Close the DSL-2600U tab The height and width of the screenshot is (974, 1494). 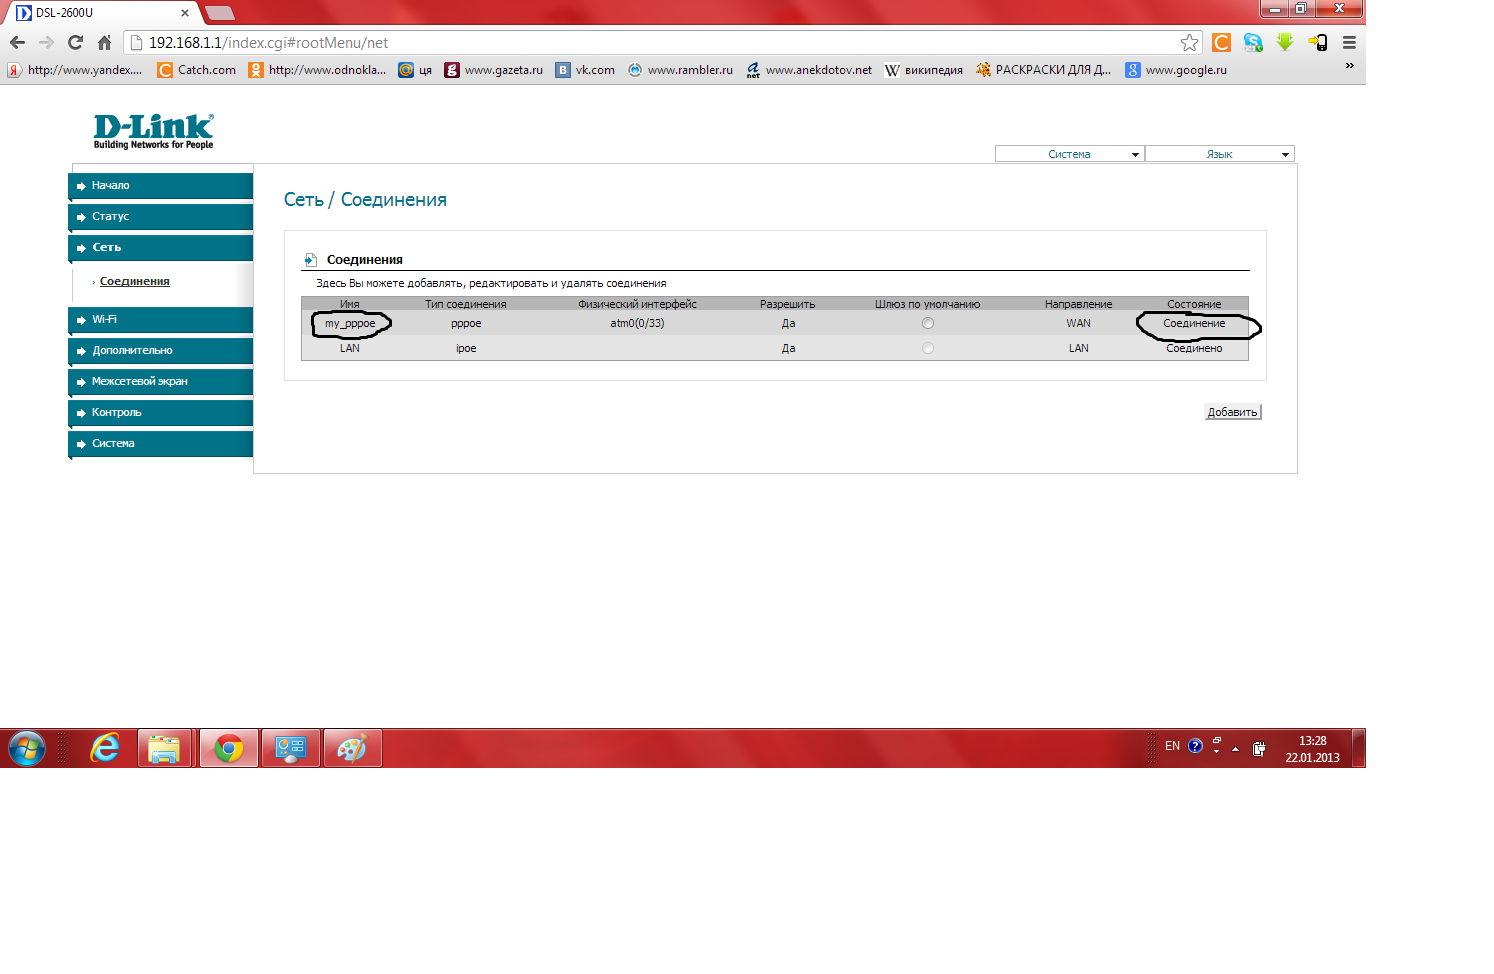pyautogui.click(x=185, y=13)
